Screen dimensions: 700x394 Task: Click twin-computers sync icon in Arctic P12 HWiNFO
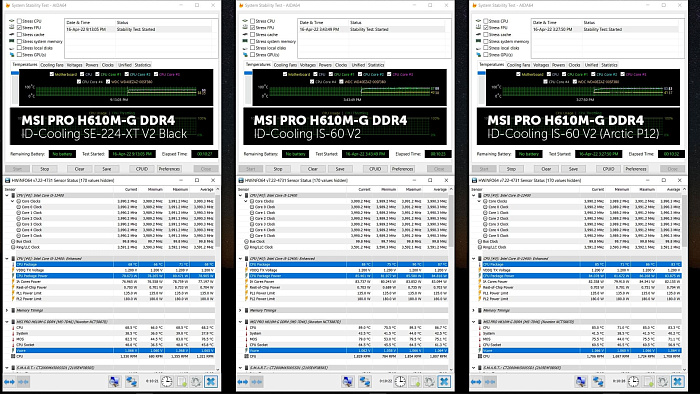coord(598,382)
